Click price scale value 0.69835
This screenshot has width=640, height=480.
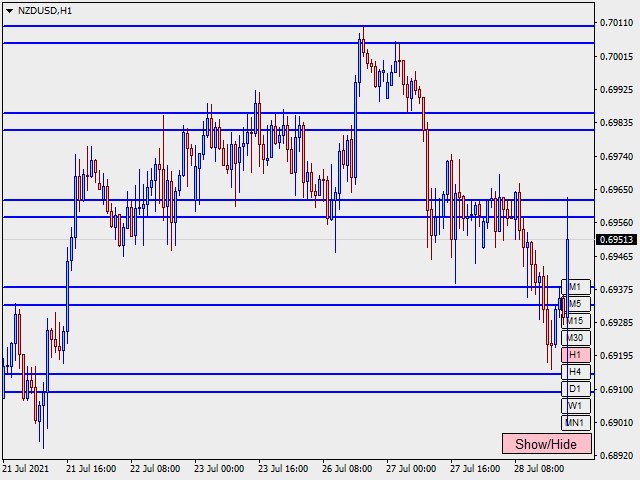[616, 122]
